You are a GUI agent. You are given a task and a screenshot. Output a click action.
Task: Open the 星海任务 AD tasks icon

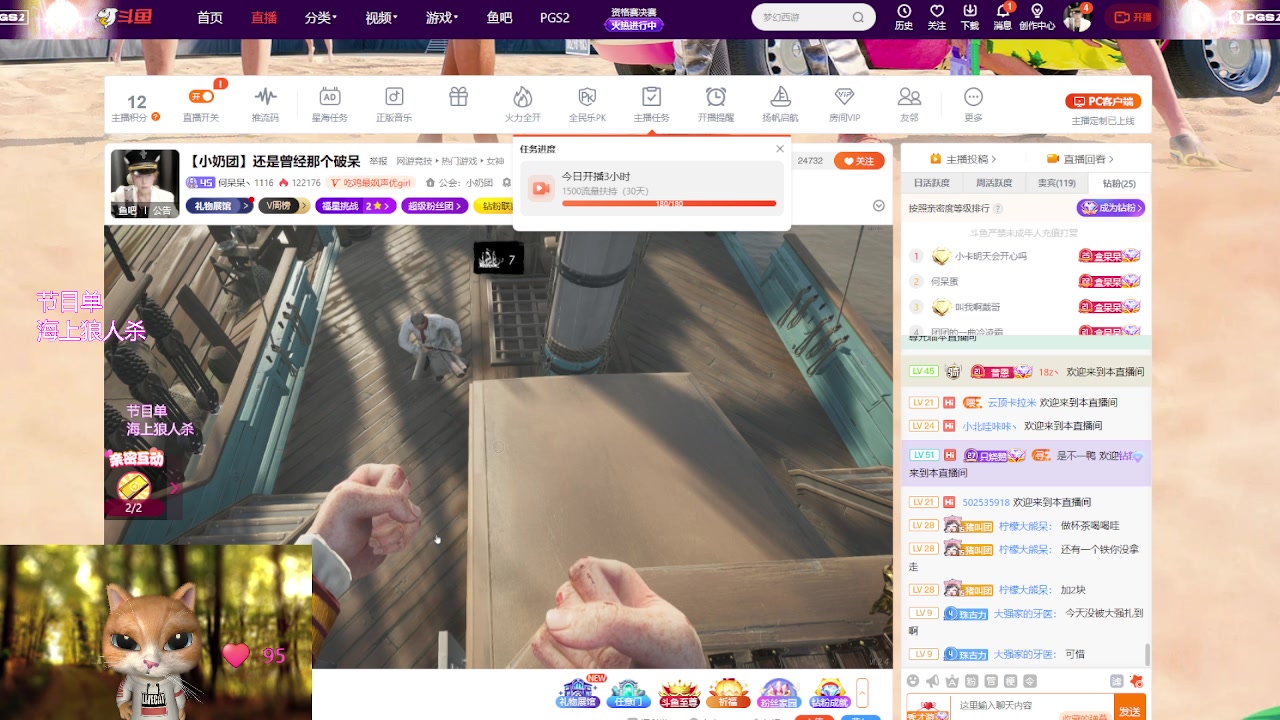click(x=329, y=104)
